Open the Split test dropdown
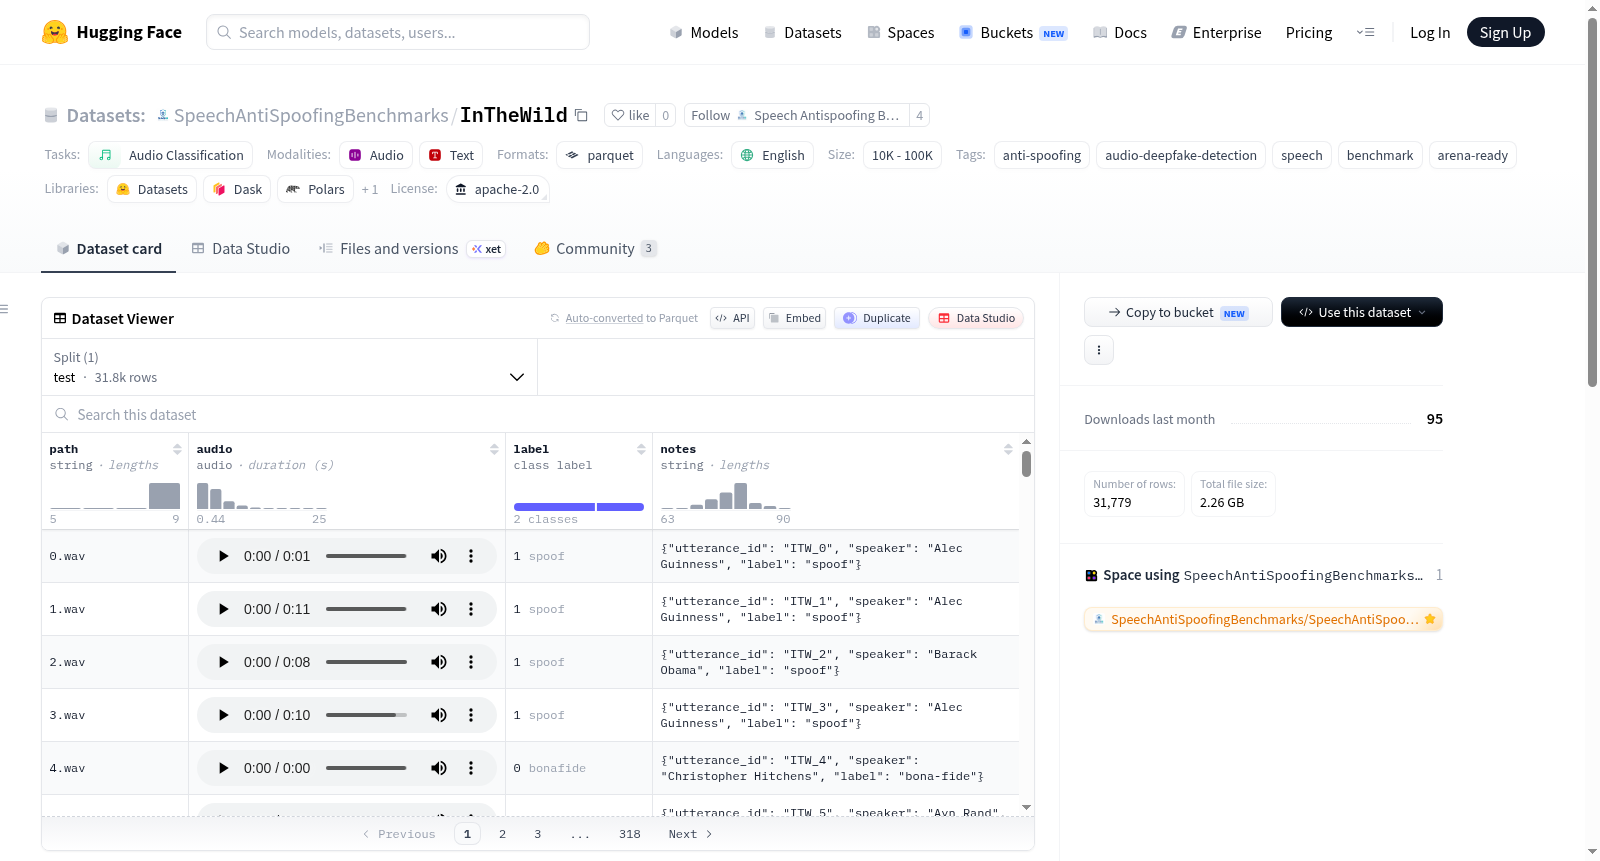Viewport: 1600px width, 861px height. [289, 367]
